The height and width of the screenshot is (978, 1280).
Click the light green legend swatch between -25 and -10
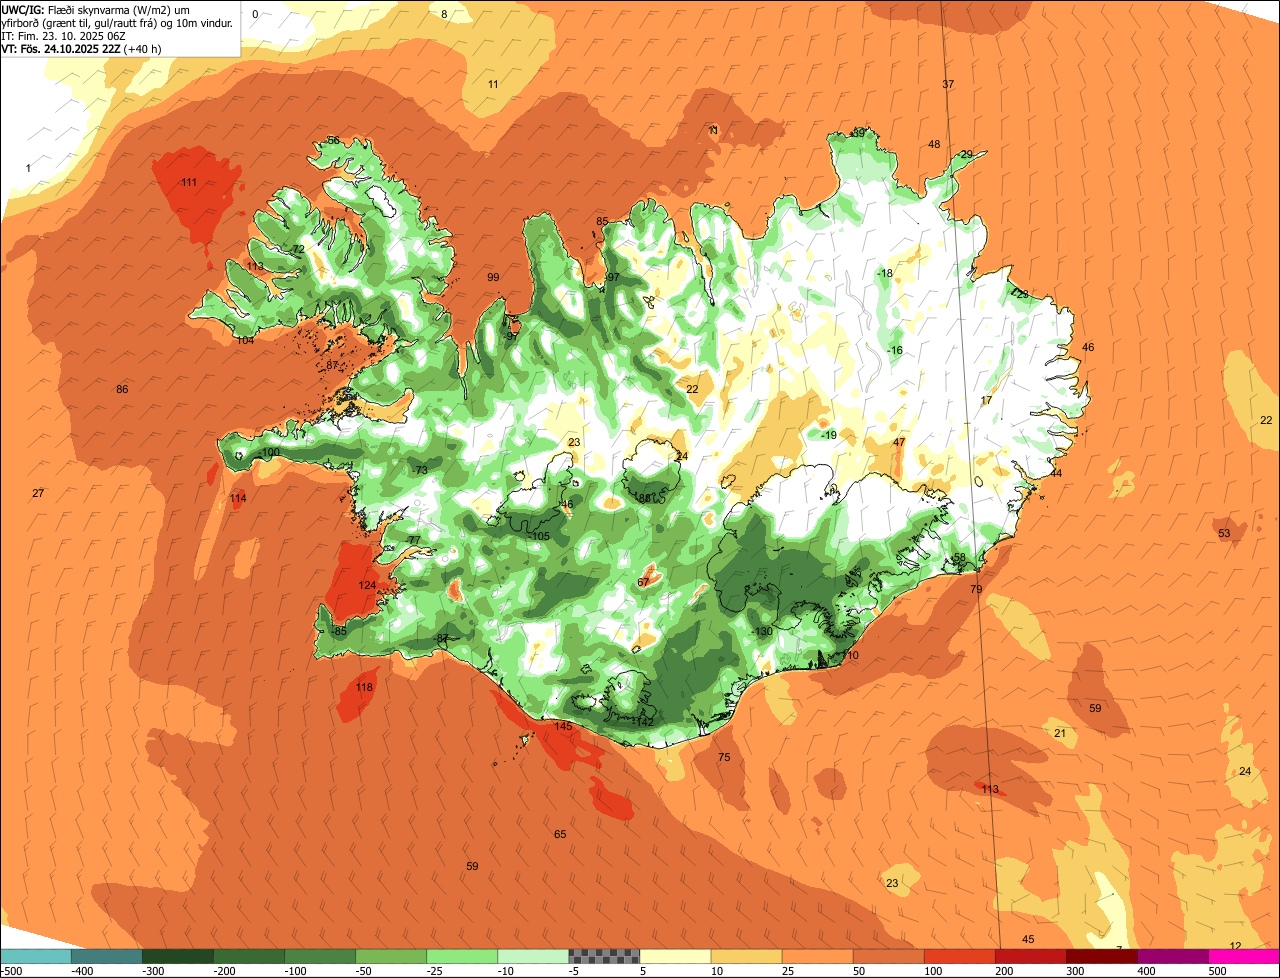click(x=463, y=956)
